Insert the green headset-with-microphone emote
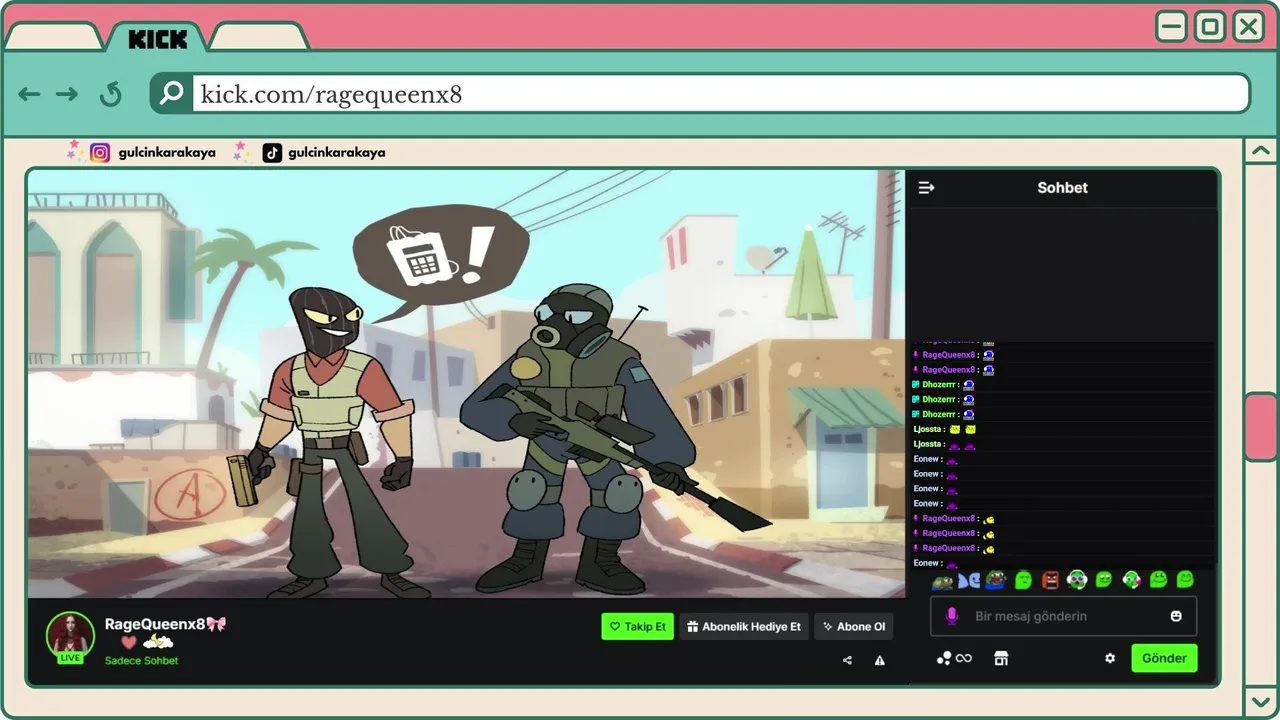 coord(1131,580)
